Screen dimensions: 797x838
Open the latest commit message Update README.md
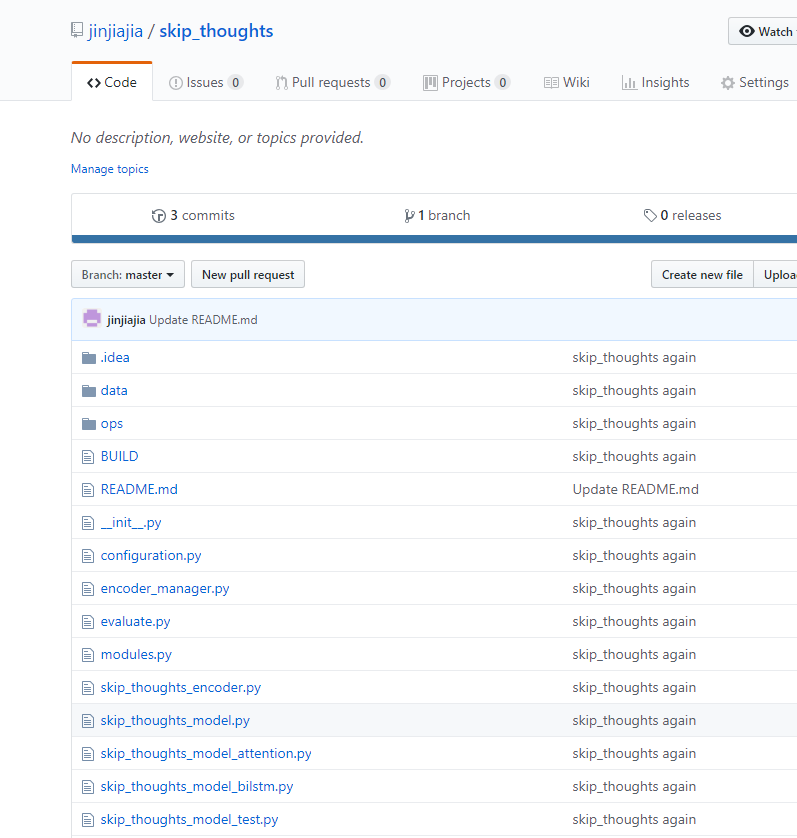tap(203, 320)
